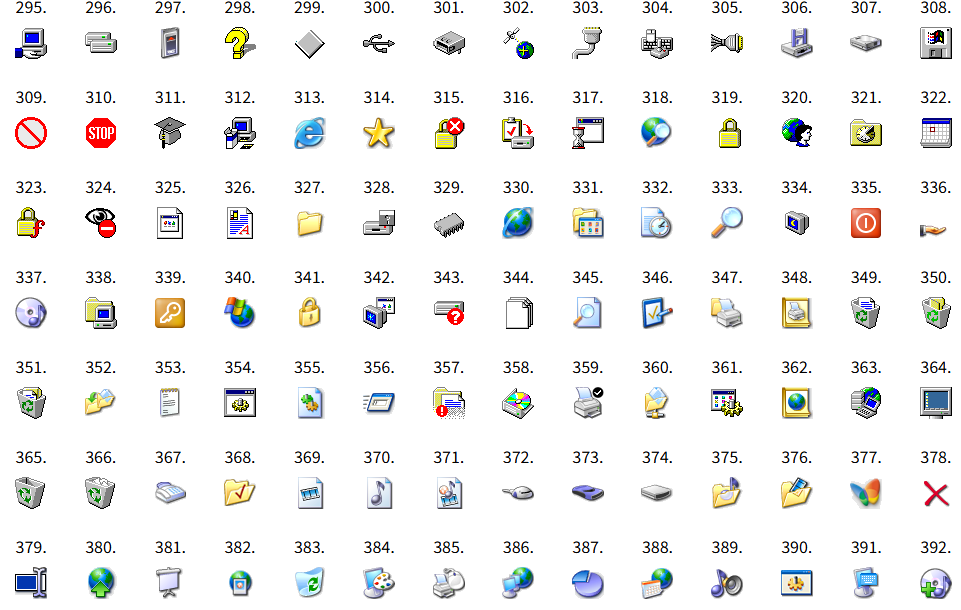
Task: Click the yellow question mark icon 298
Action: pos(240,44)
